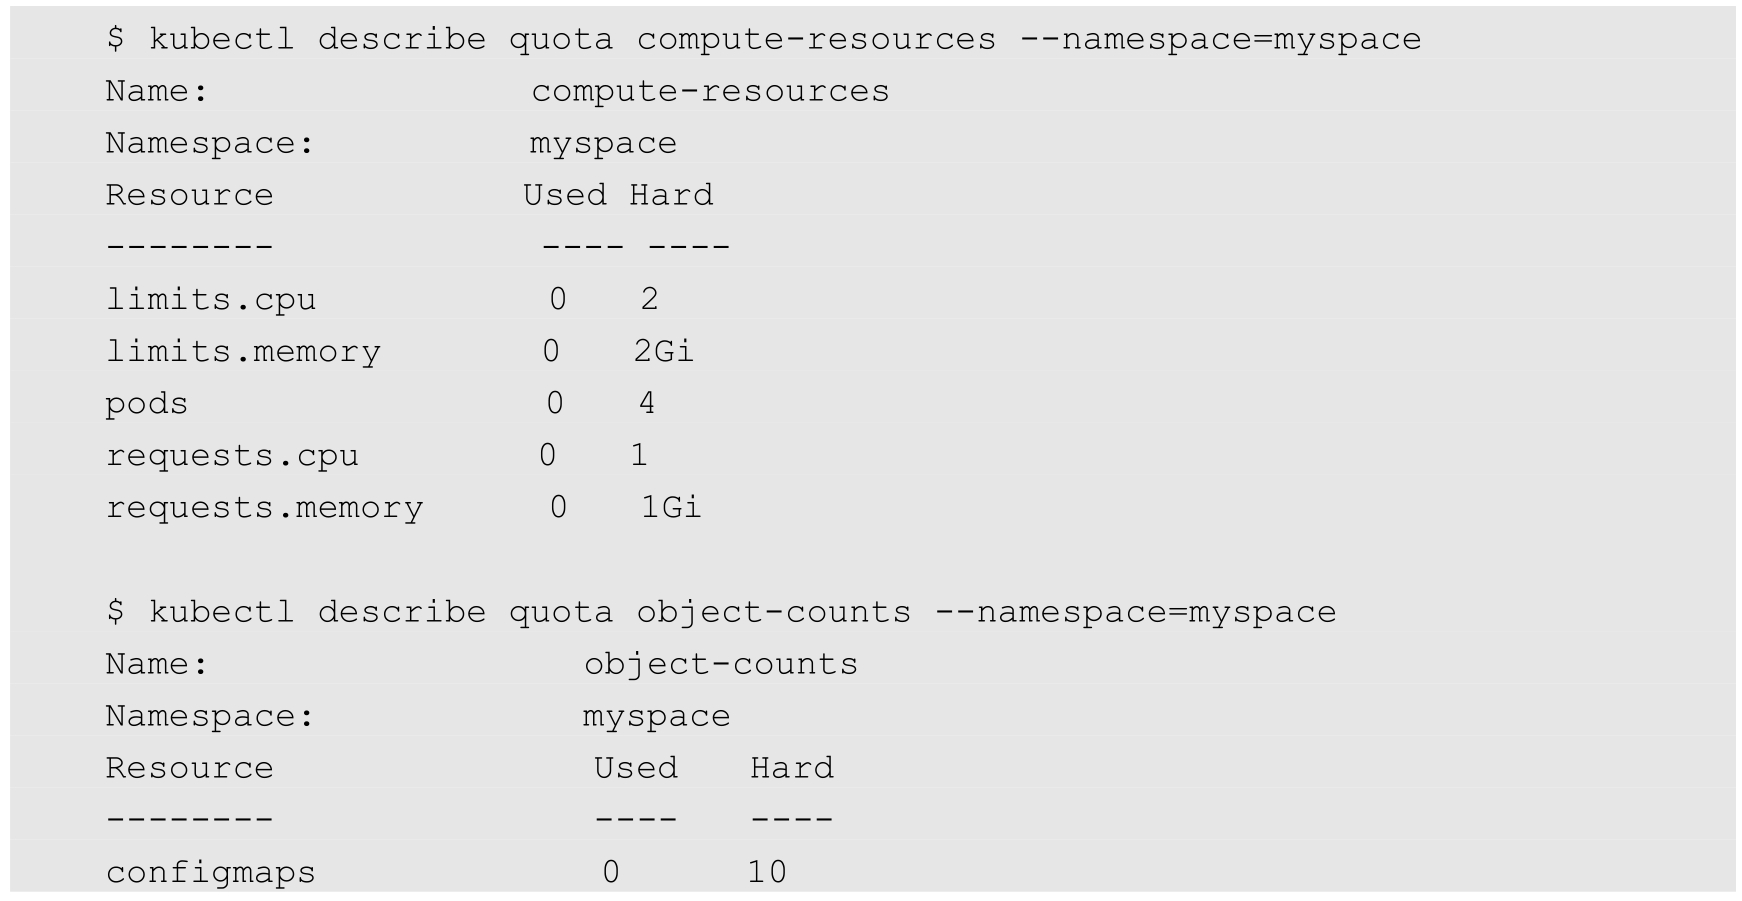The image size is (1742, 901).
Task: Click the limits.cpu resource label
Action: 211,299
